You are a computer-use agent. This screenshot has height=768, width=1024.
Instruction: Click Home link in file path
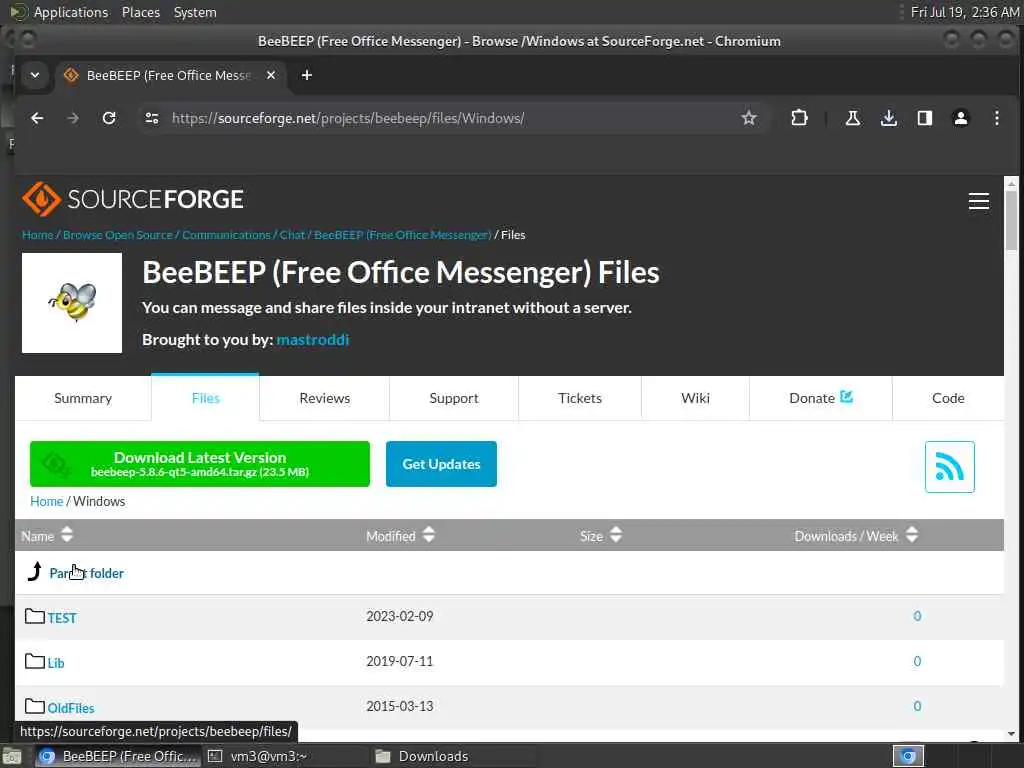[x=47, y=501]
